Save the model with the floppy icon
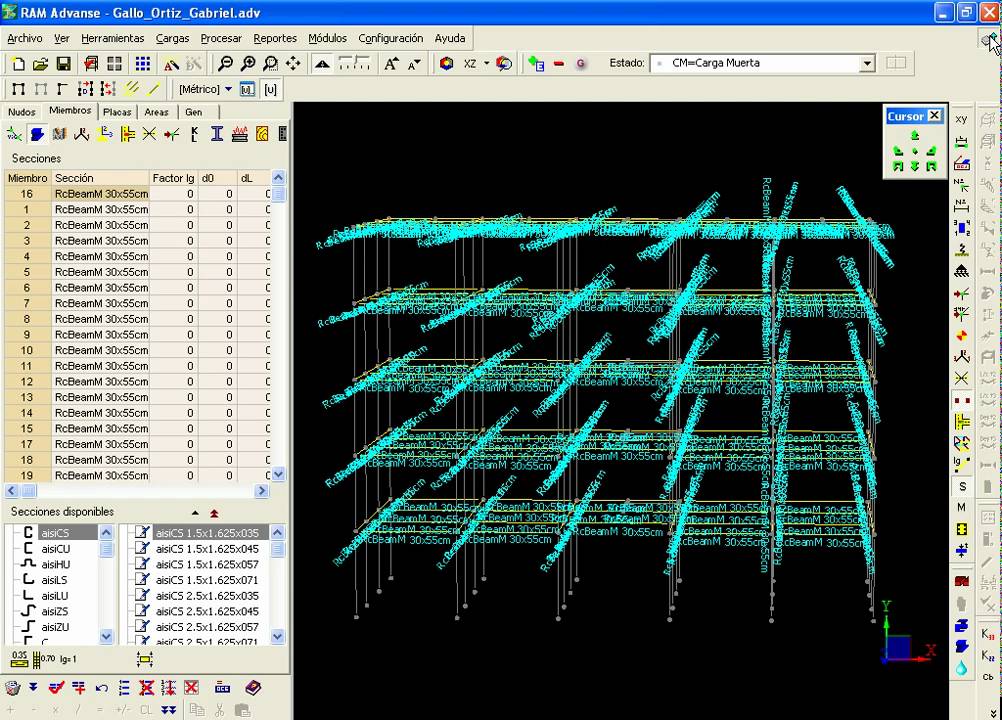The width and height of the screenshot is (1002, 720). point(63,64)
